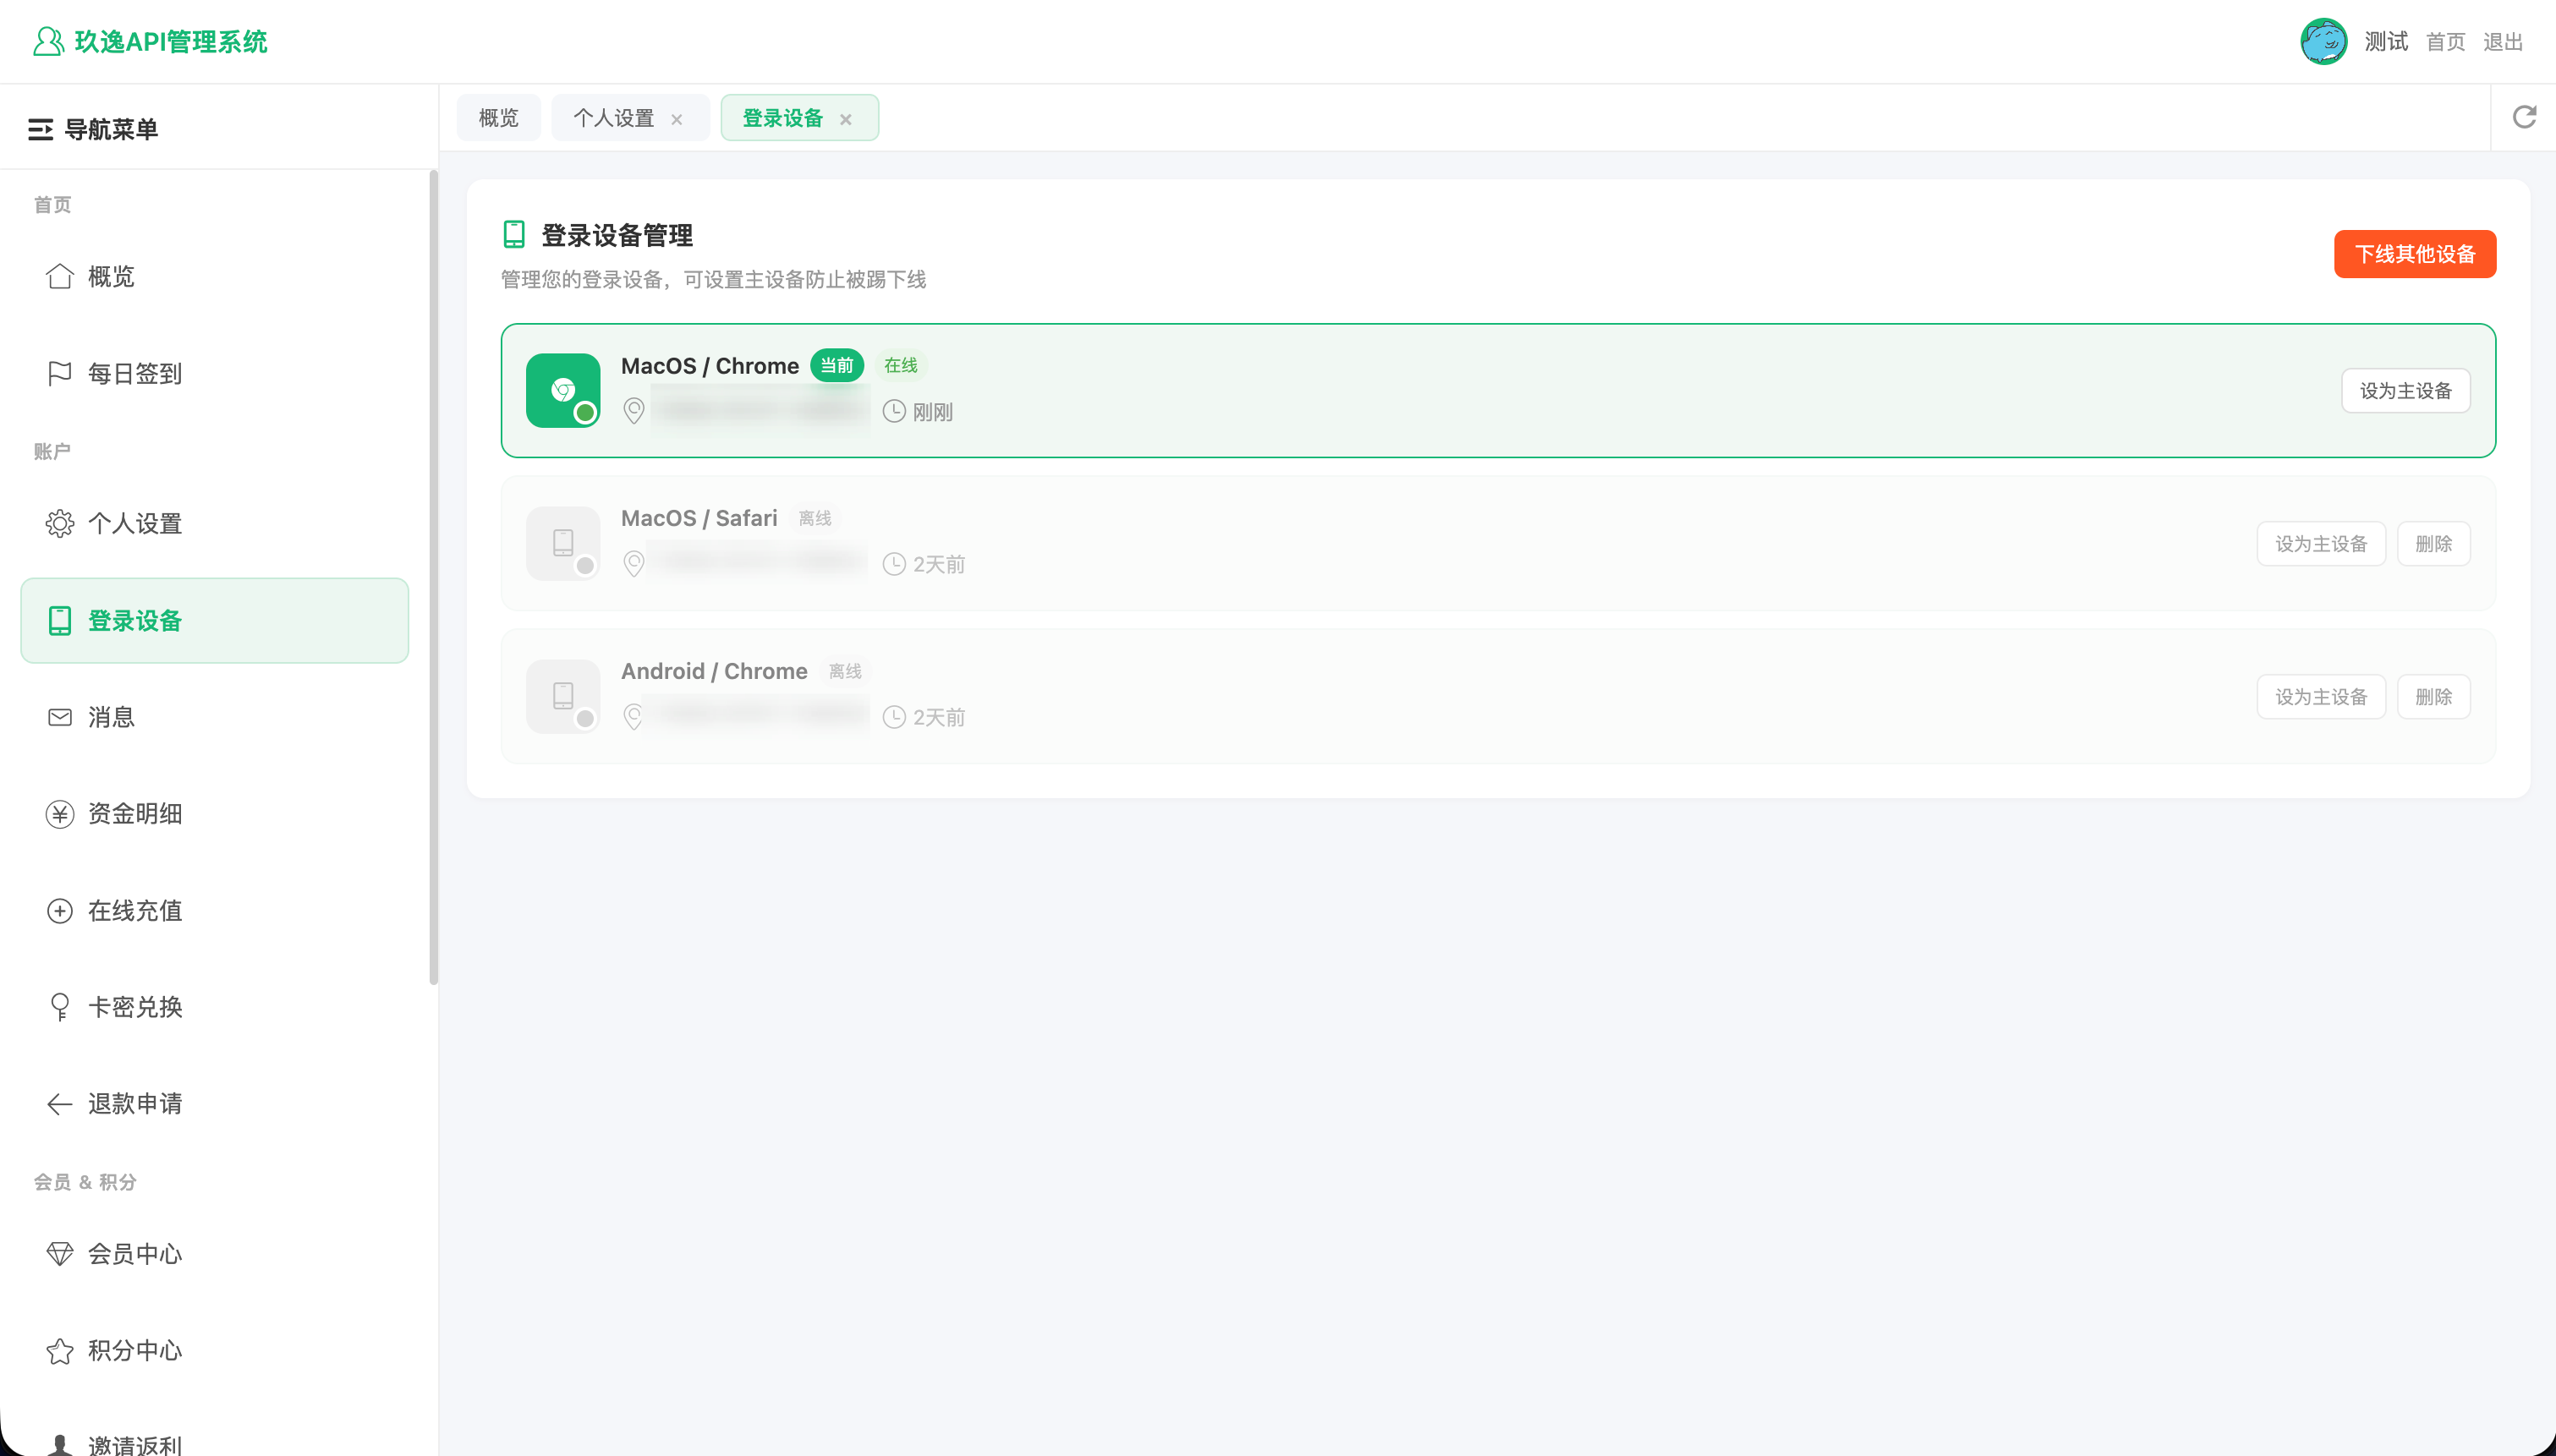Click clock icon on Android / Chrome row

(894, 717)
